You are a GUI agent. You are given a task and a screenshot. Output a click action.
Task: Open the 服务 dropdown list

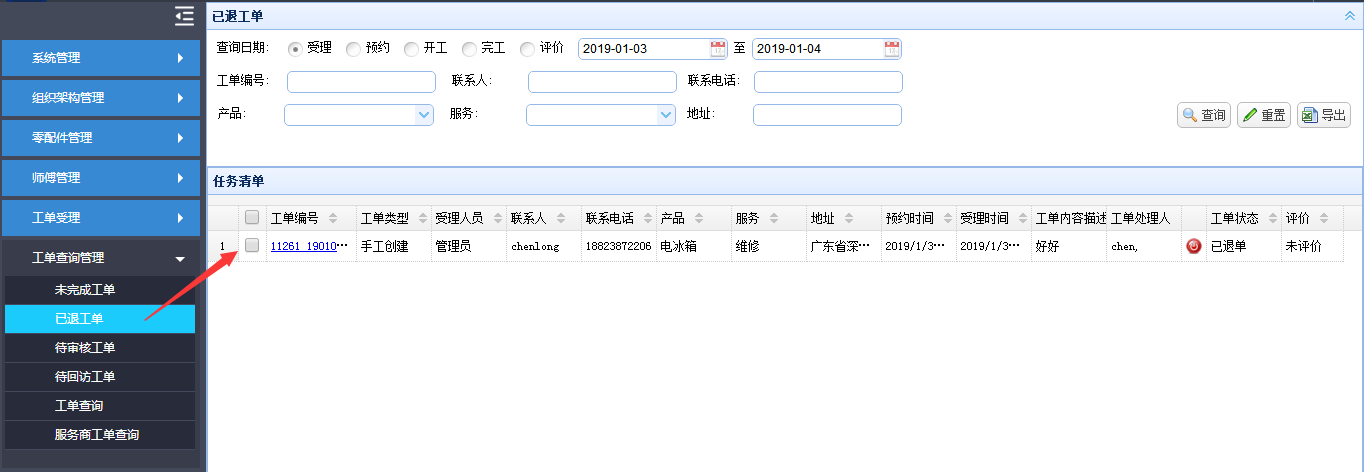666,115
